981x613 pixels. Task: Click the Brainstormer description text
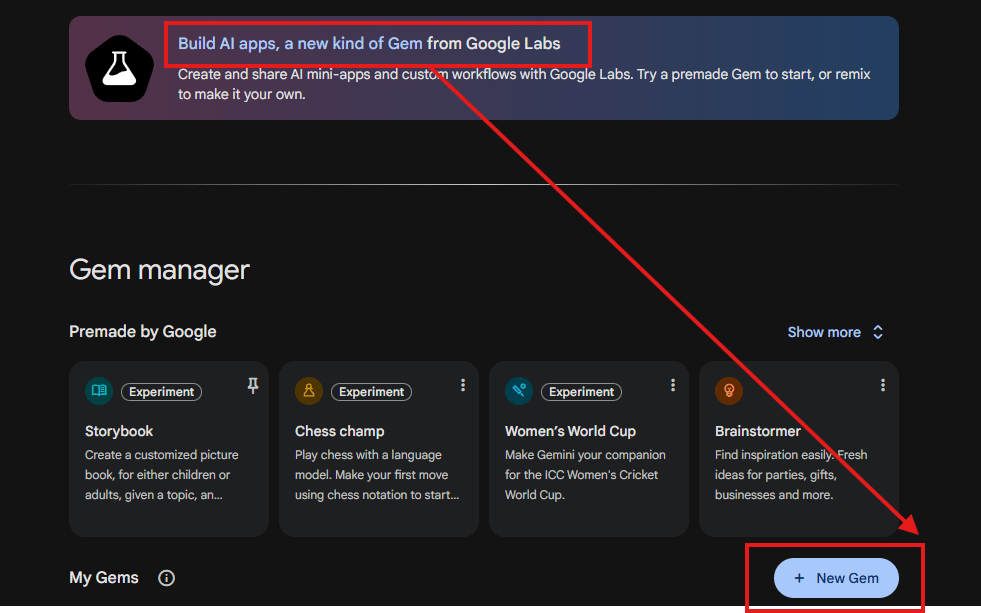[x=791, y=475]
